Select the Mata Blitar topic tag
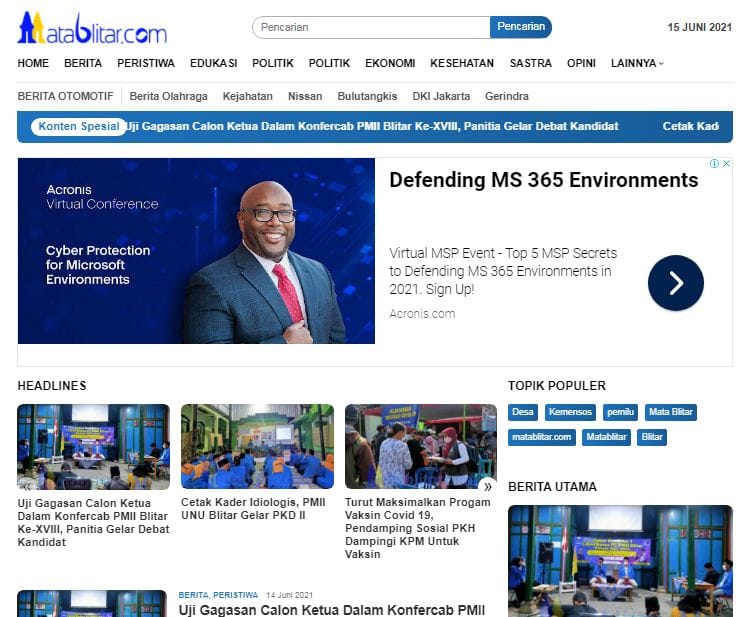751x617 pixels. [x=671, y=412]
